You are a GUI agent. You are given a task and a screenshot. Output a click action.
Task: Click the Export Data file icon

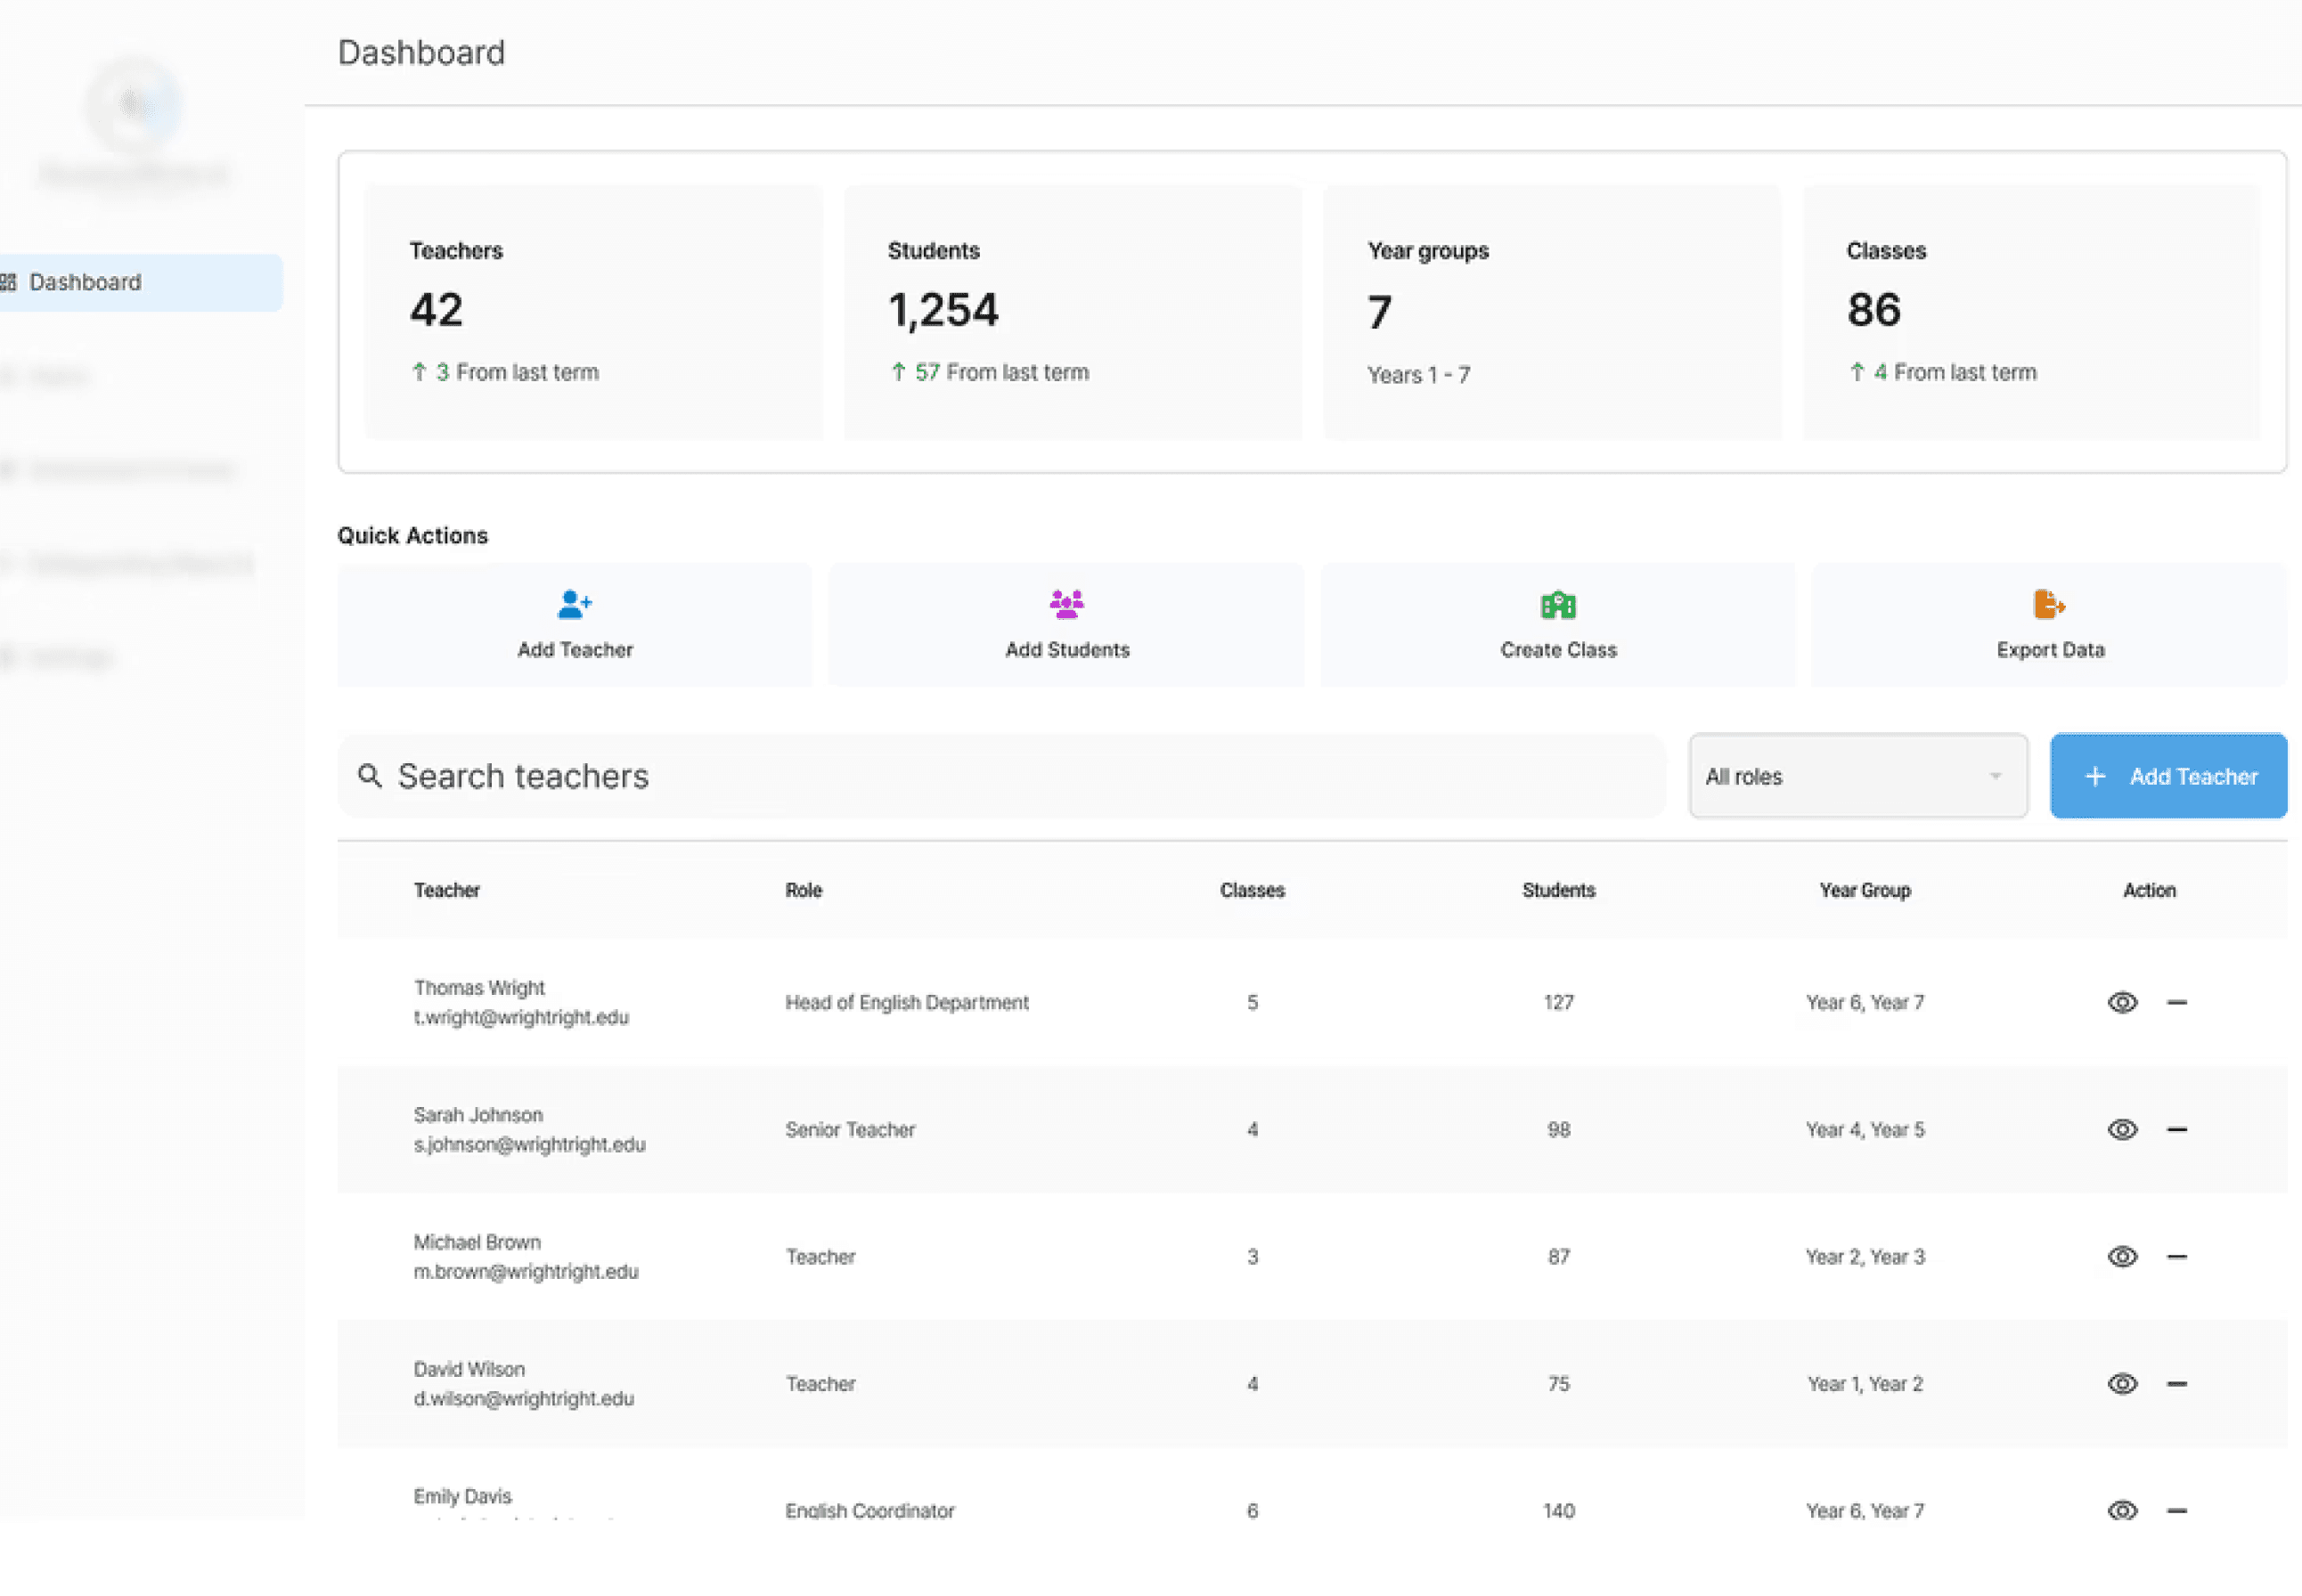point(2048,604)
